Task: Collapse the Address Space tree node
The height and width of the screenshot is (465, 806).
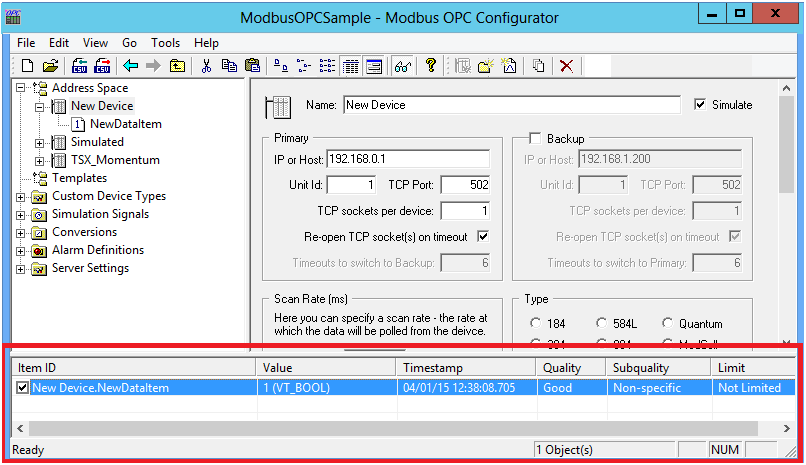Action: point(20,88)
